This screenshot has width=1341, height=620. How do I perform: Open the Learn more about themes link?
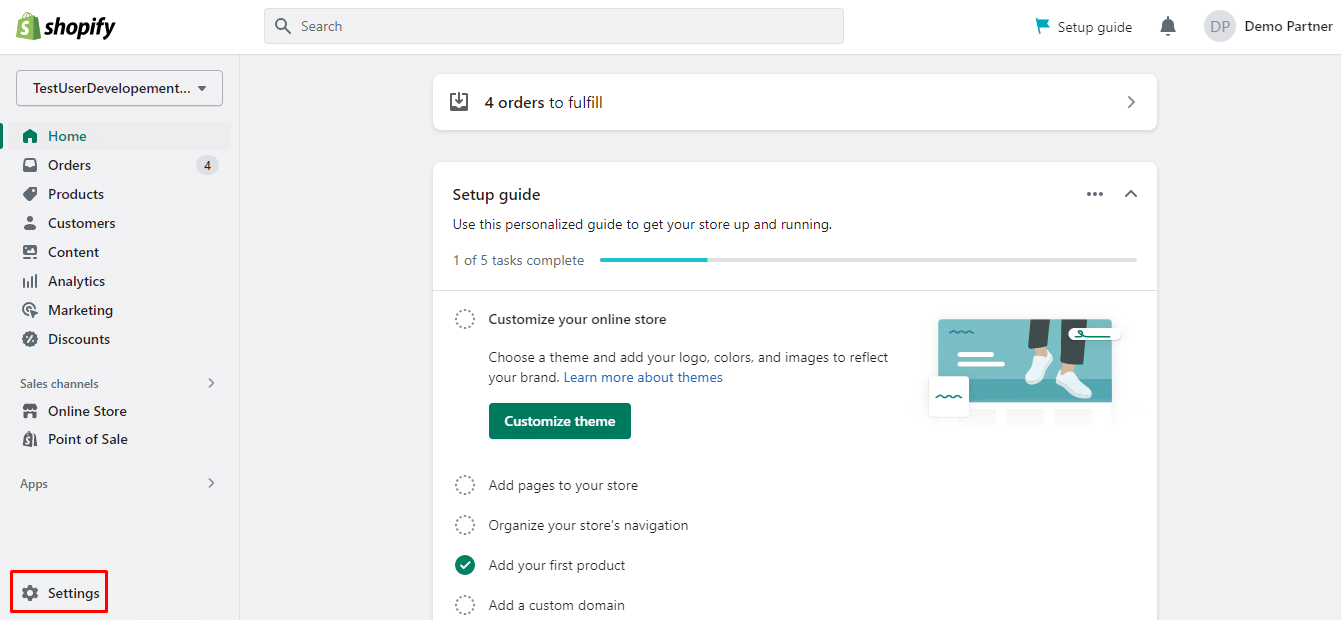coord(643,377)
